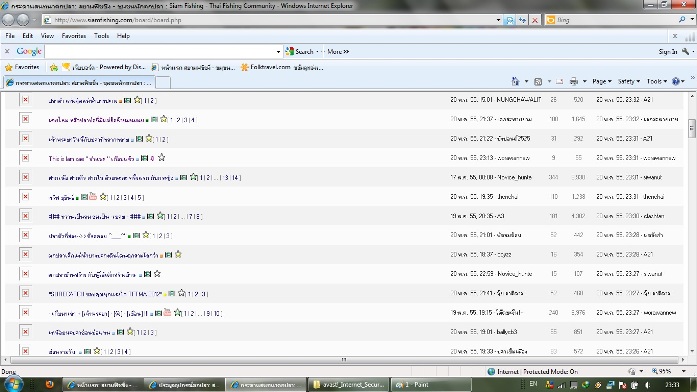The width and height of the screenshot is (697, 392).
Task: Click the Favorites star button
Action: [x=22, y=67]
